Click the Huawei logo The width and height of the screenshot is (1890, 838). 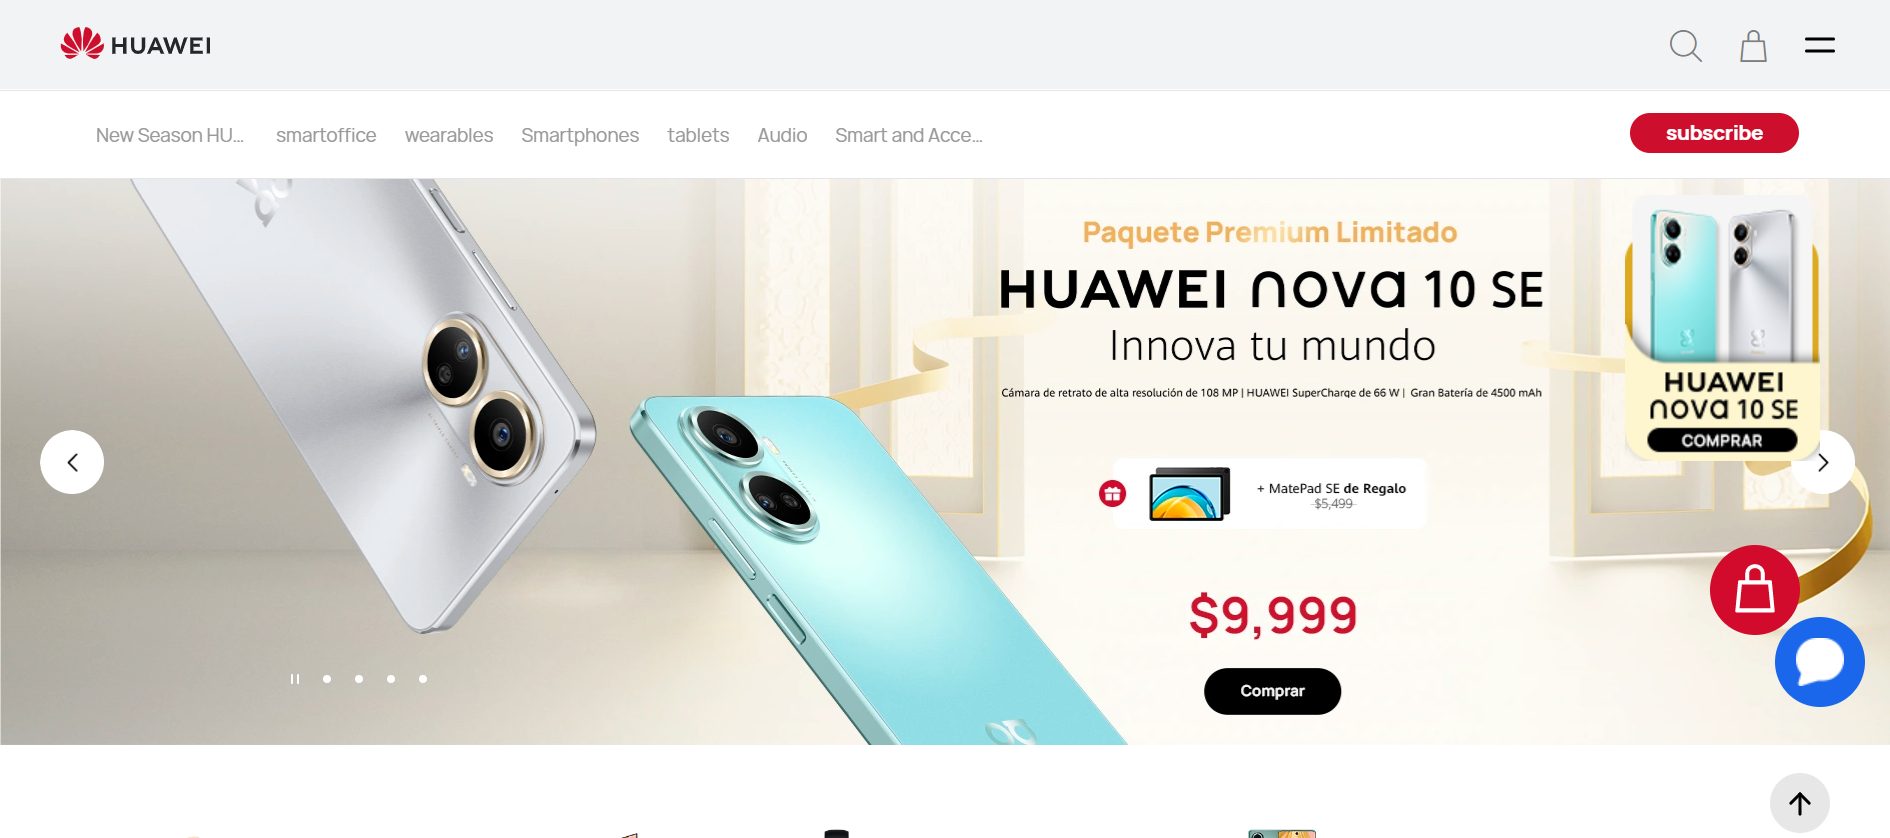(136, 44)
